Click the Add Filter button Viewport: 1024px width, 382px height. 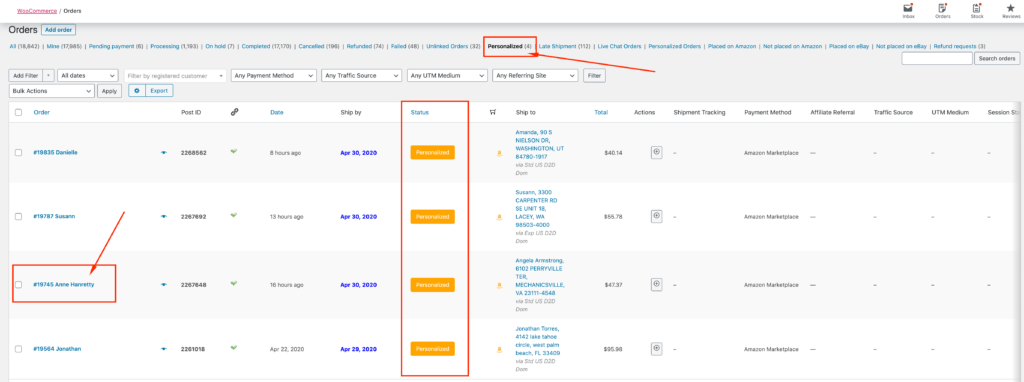click(26, 76)
